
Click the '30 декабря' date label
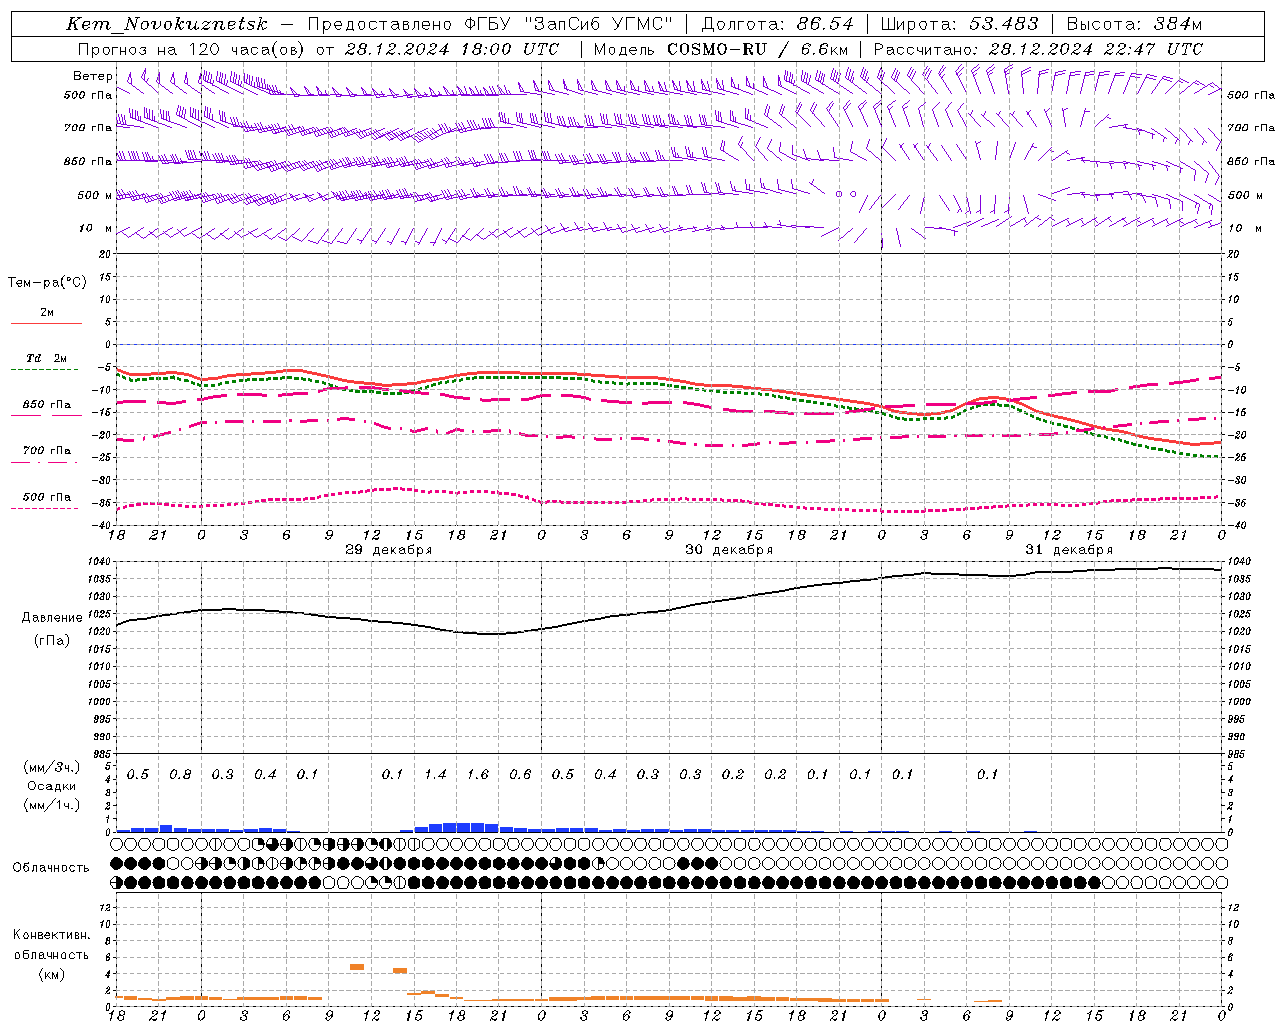[x=729, y=550]
